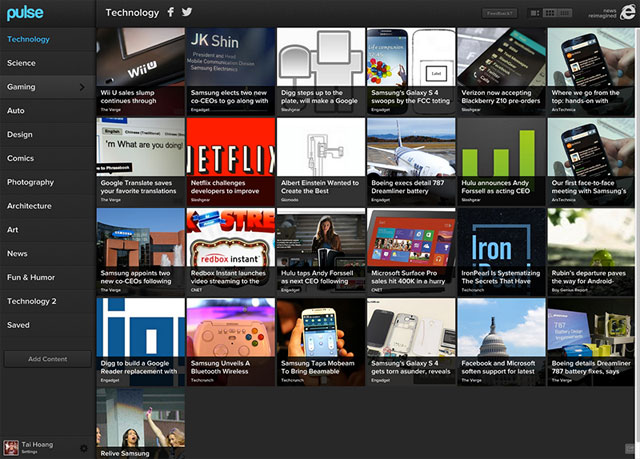Open Google Translate saves translations story
640x459 pixels.
click(x=140, y=162)
